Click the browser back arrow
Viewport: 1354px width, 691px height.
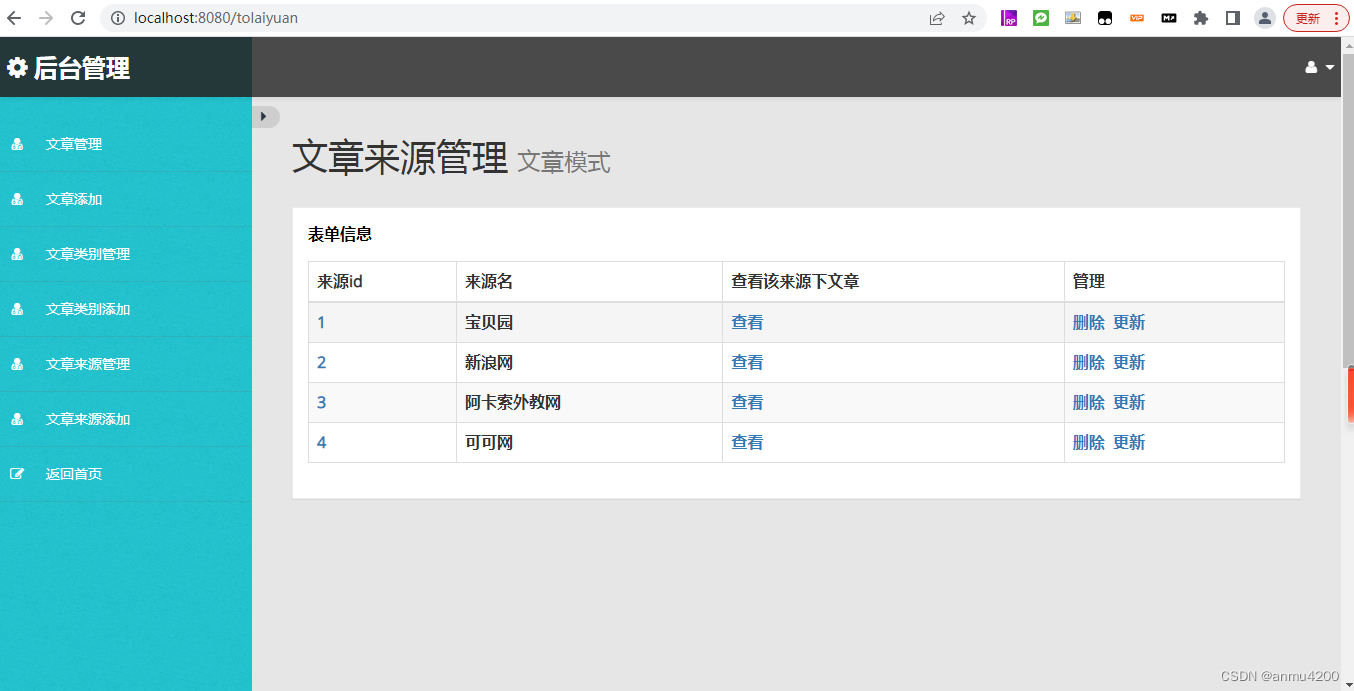pos(14,18)
